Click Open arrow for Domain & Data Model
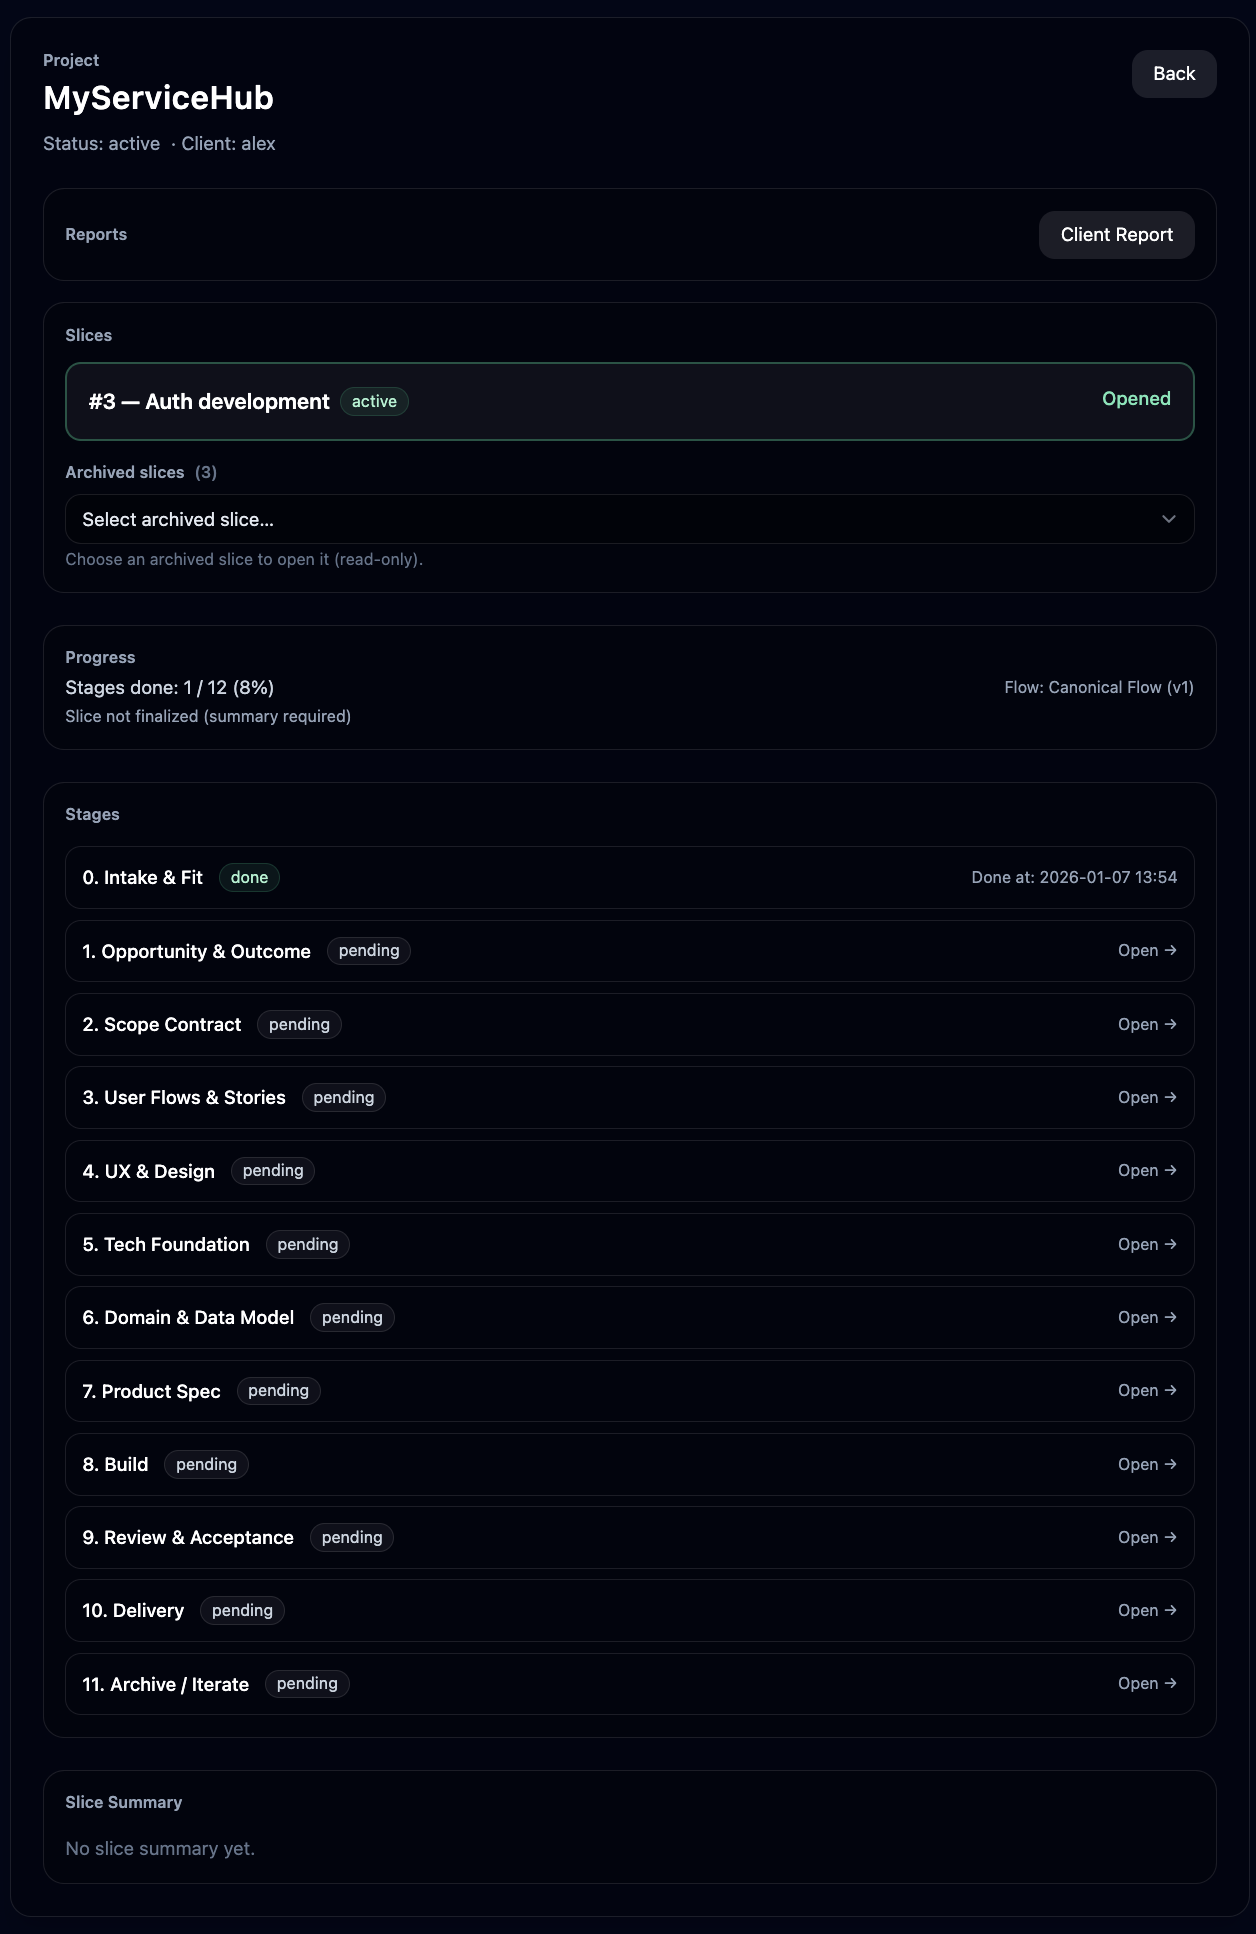This screenshot has height=1934, width=1256. click(1146, 1318)
